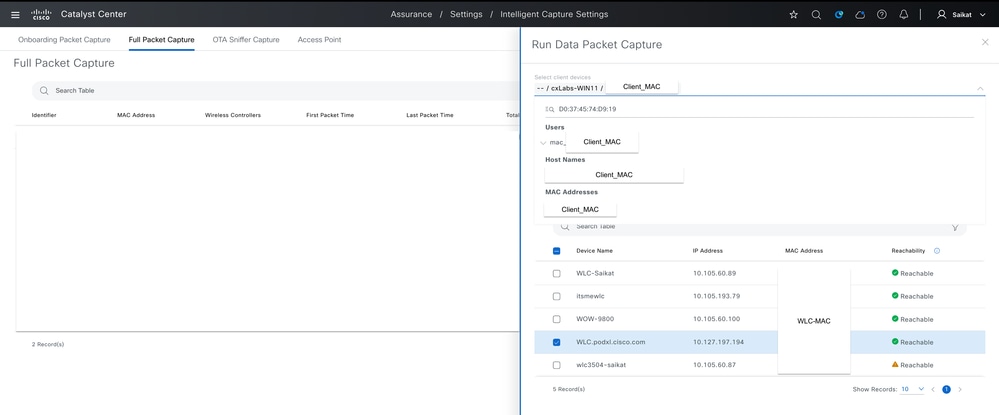Viewport: 999px width, 415px height.
Task: Close the Run Data Packet Capture panel
Action: pyautogui.click(x=985, y=41)
